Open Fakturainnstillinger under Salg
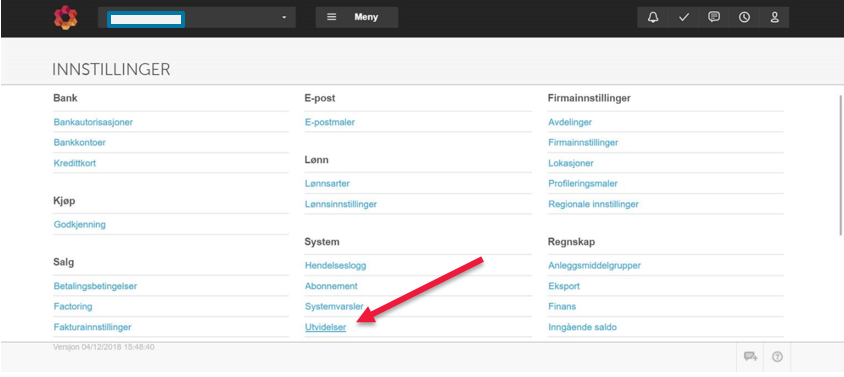Image resolution: width=844 pixels, height=377 pixels. click(93, 327)
